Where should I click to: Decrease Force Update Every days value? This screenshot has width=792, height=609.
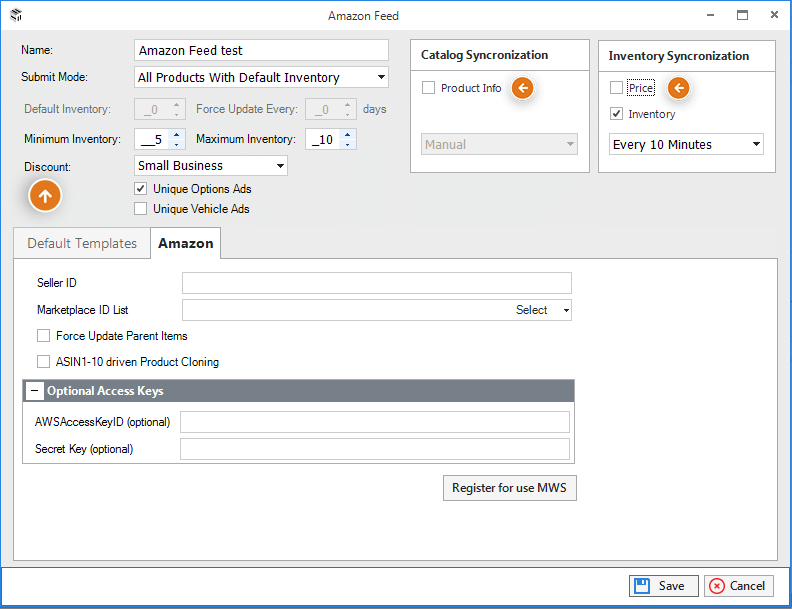pyautogui.click(x=348, y=115)
